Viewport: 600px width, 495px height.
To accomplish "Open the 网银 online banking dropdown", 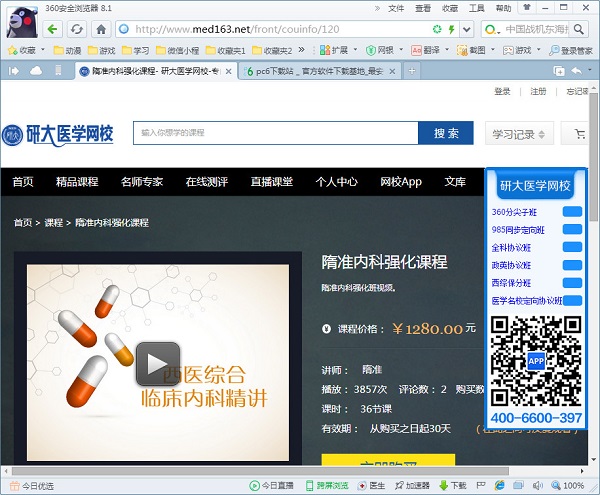I will click(384, 50).
